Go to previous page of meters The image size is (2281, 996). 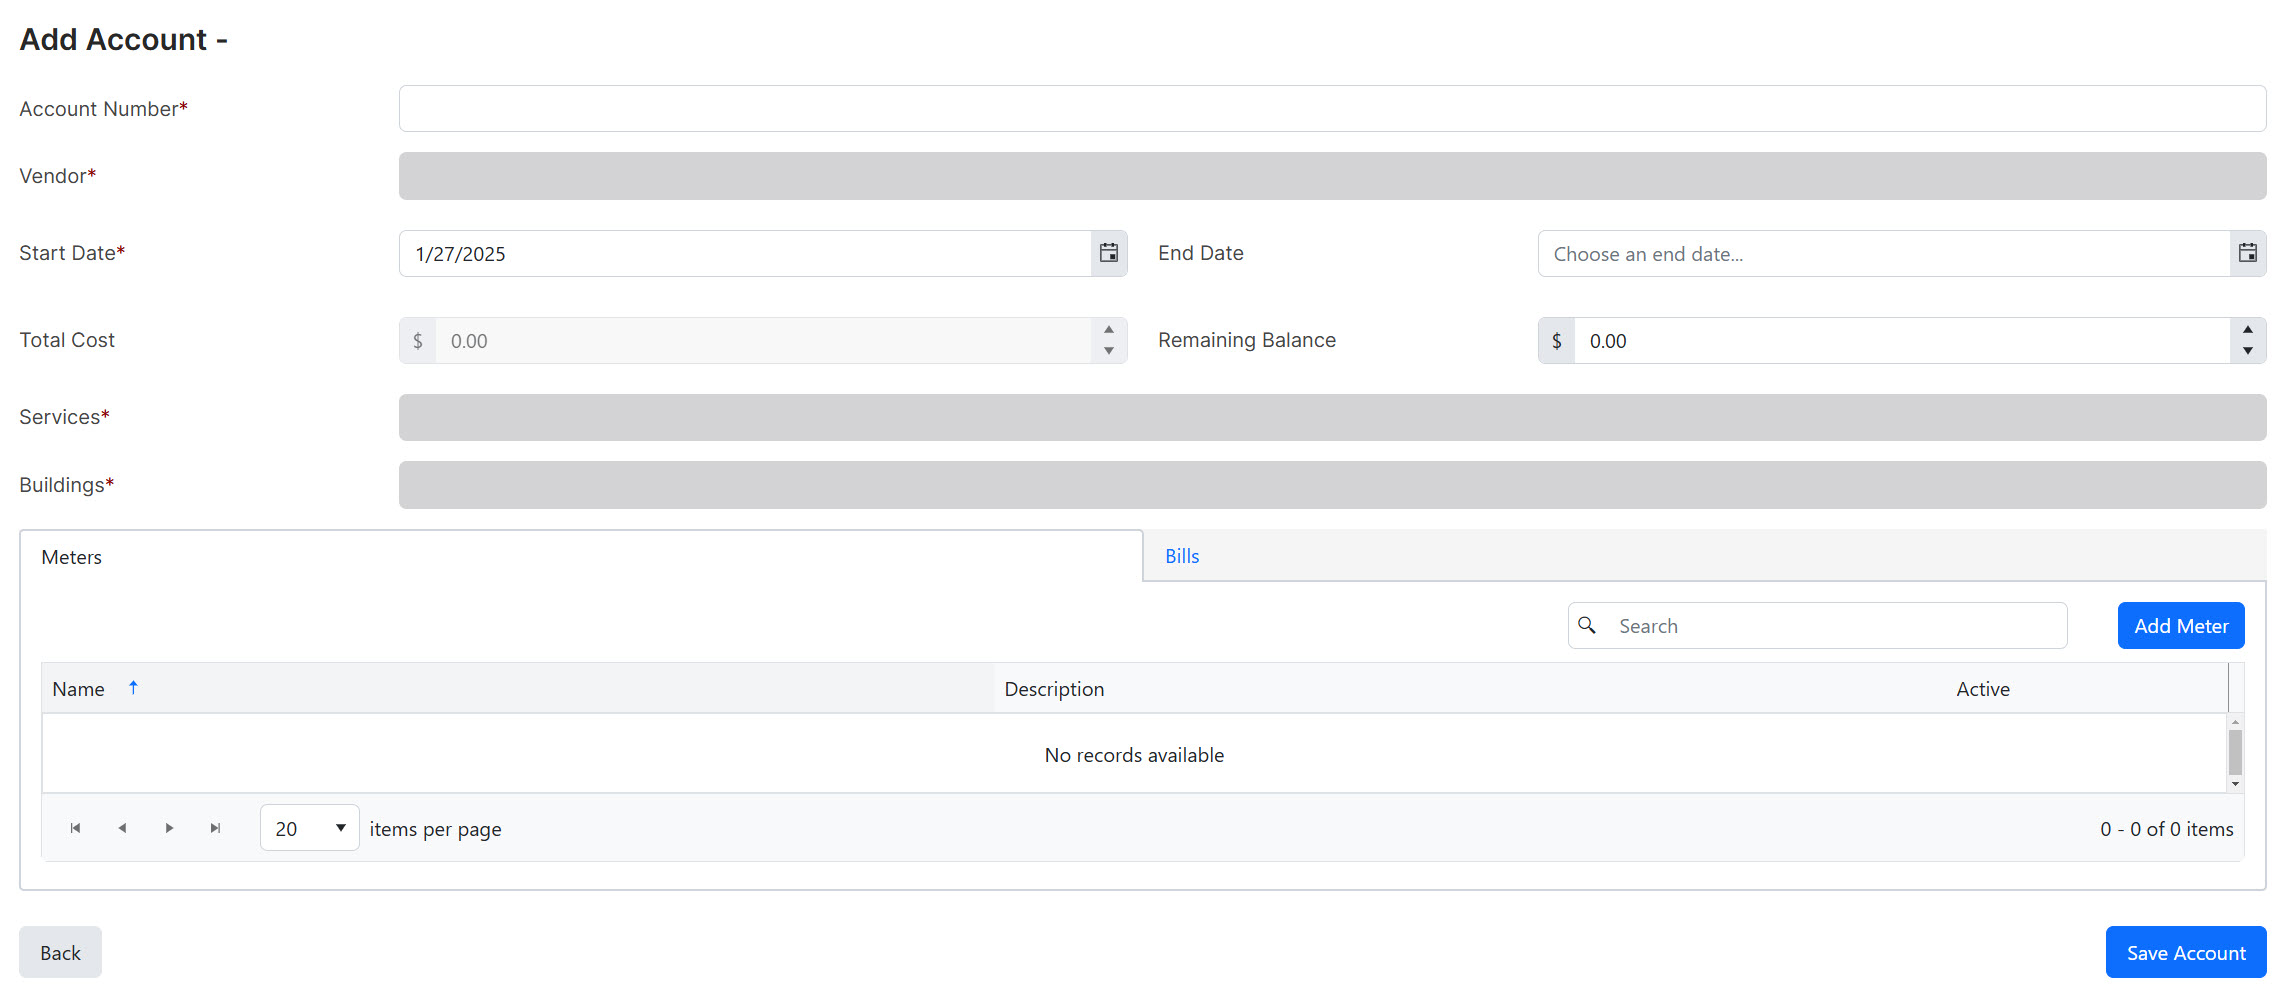tap(122, 828)
